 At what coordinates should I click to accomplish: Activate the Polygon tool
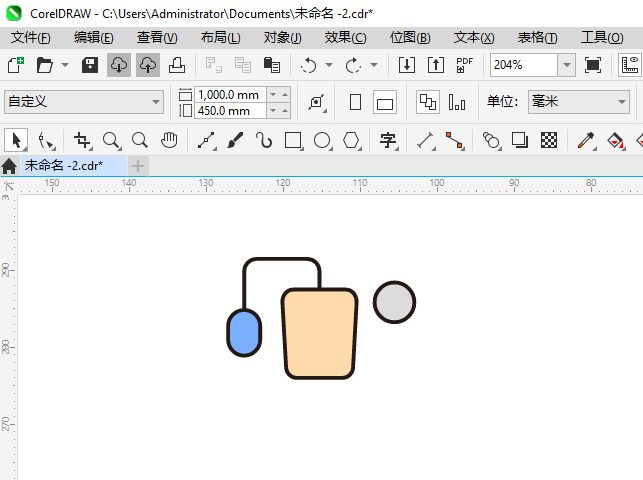[351, 140]
